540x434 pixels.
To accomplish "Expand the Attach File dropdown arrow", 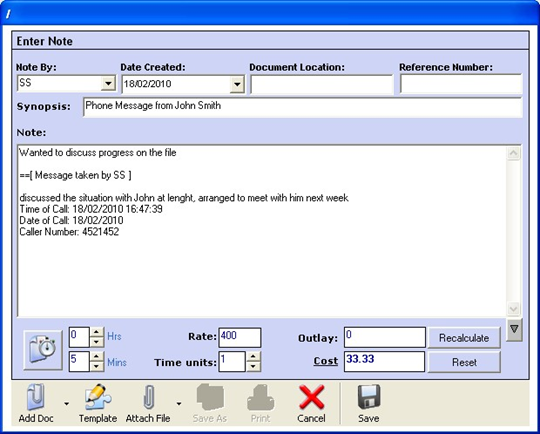I will pyautogui.click(x=179, y=404).
